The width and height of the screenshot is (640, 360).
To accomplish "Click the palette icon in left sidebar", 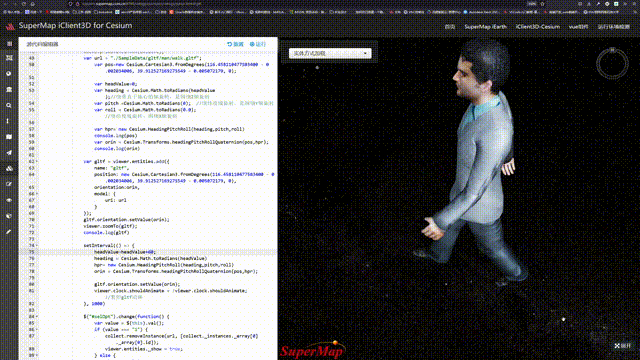I will point(9,216).
